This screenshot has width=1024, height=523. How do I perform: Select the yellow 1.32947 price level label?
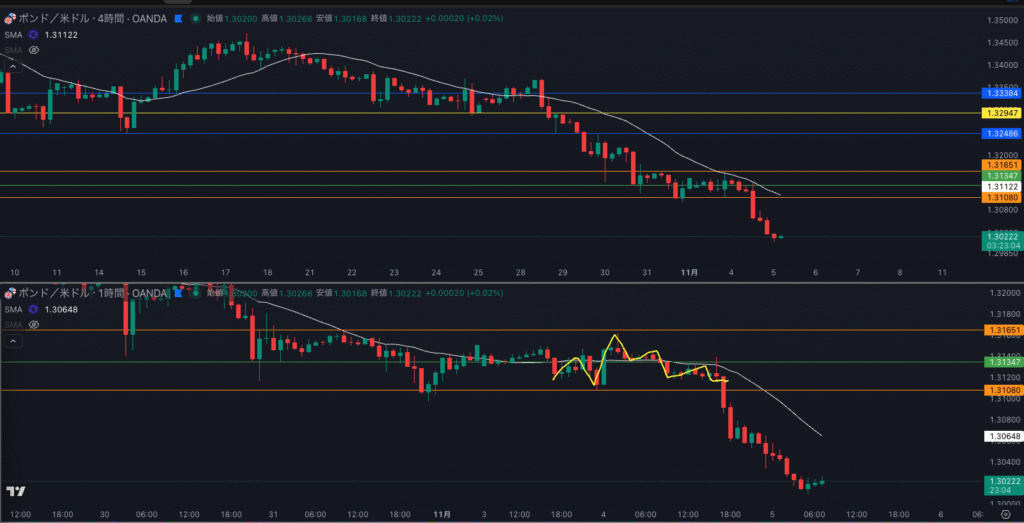click(x=1001, y=113)
